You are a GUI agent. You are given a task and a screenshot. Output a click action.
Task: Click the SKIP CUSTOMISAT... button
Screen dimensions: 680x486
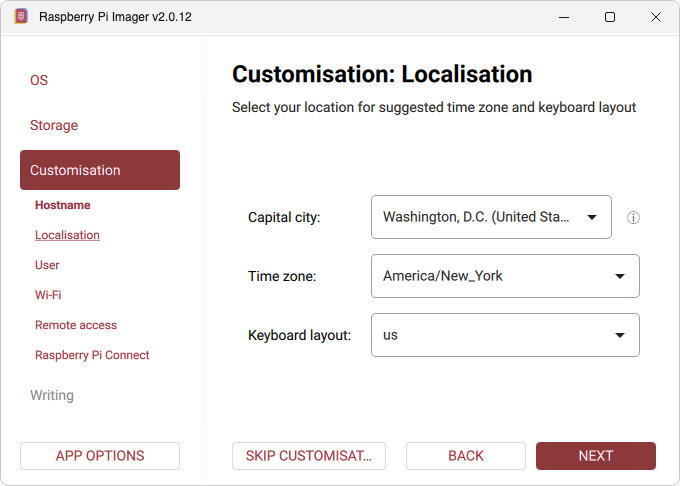[309, 456]
